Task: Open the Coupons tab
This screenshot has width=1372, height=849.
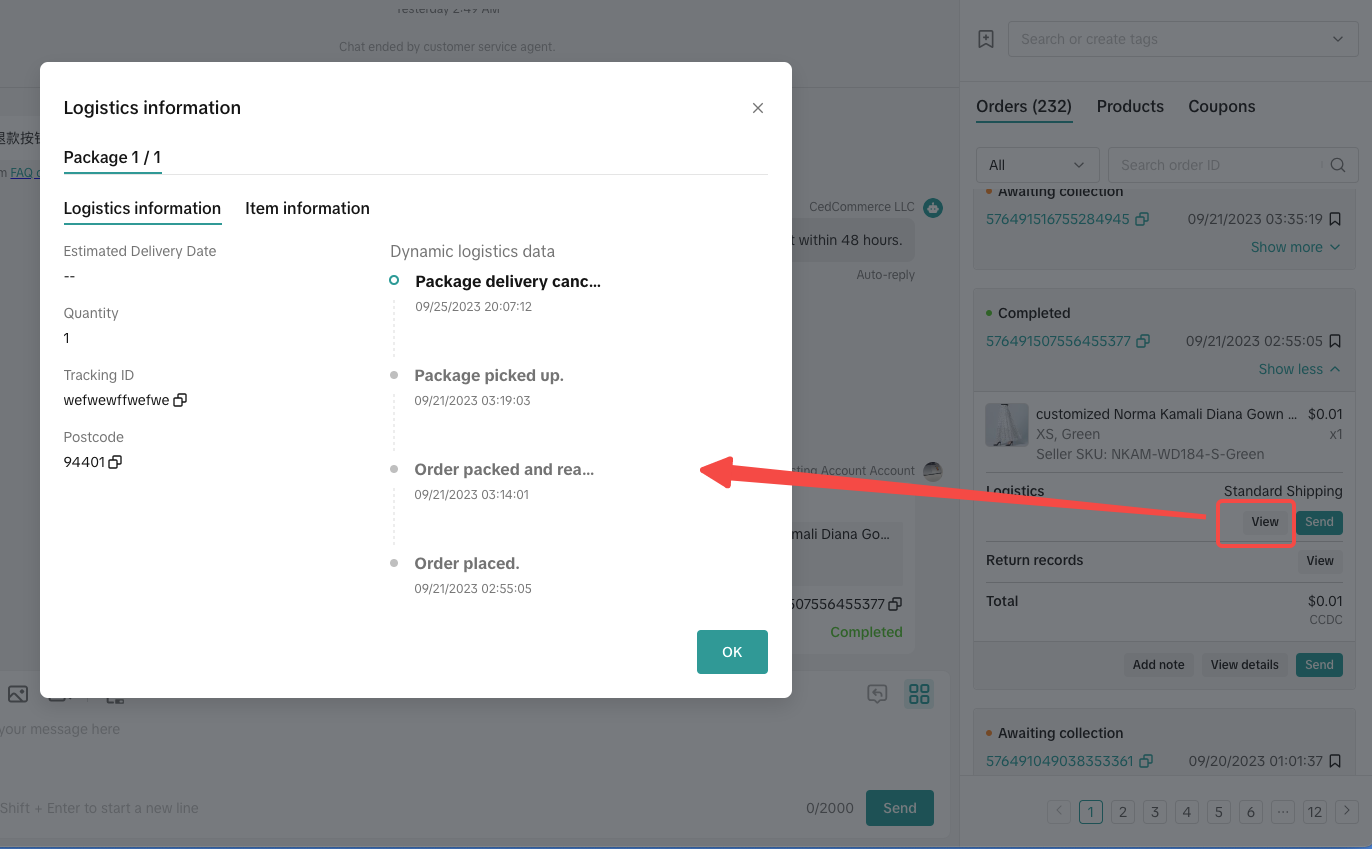Action: [1221, 106]
